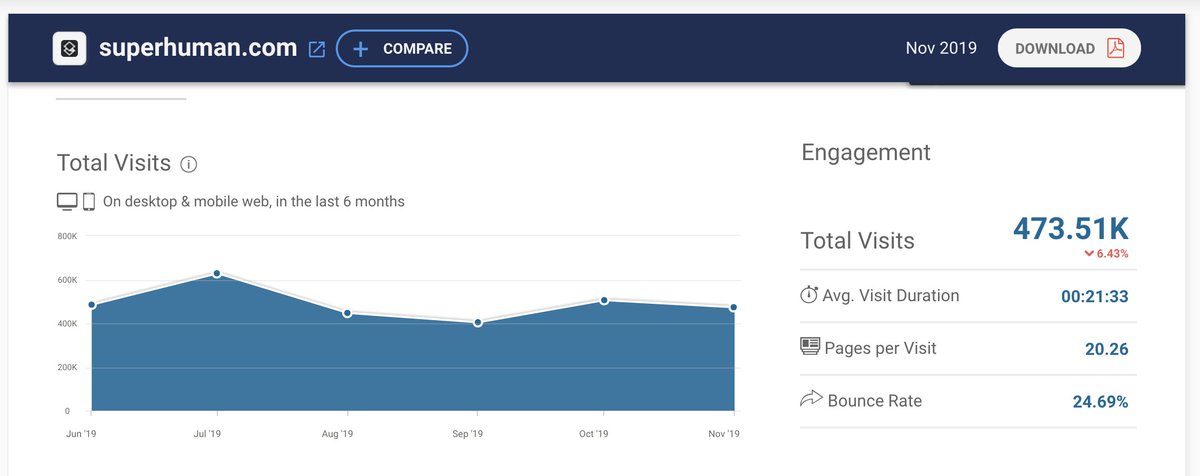This screenshot has height=476, width=1200.
Task: Click the Engagement heading
Action: 866,152
